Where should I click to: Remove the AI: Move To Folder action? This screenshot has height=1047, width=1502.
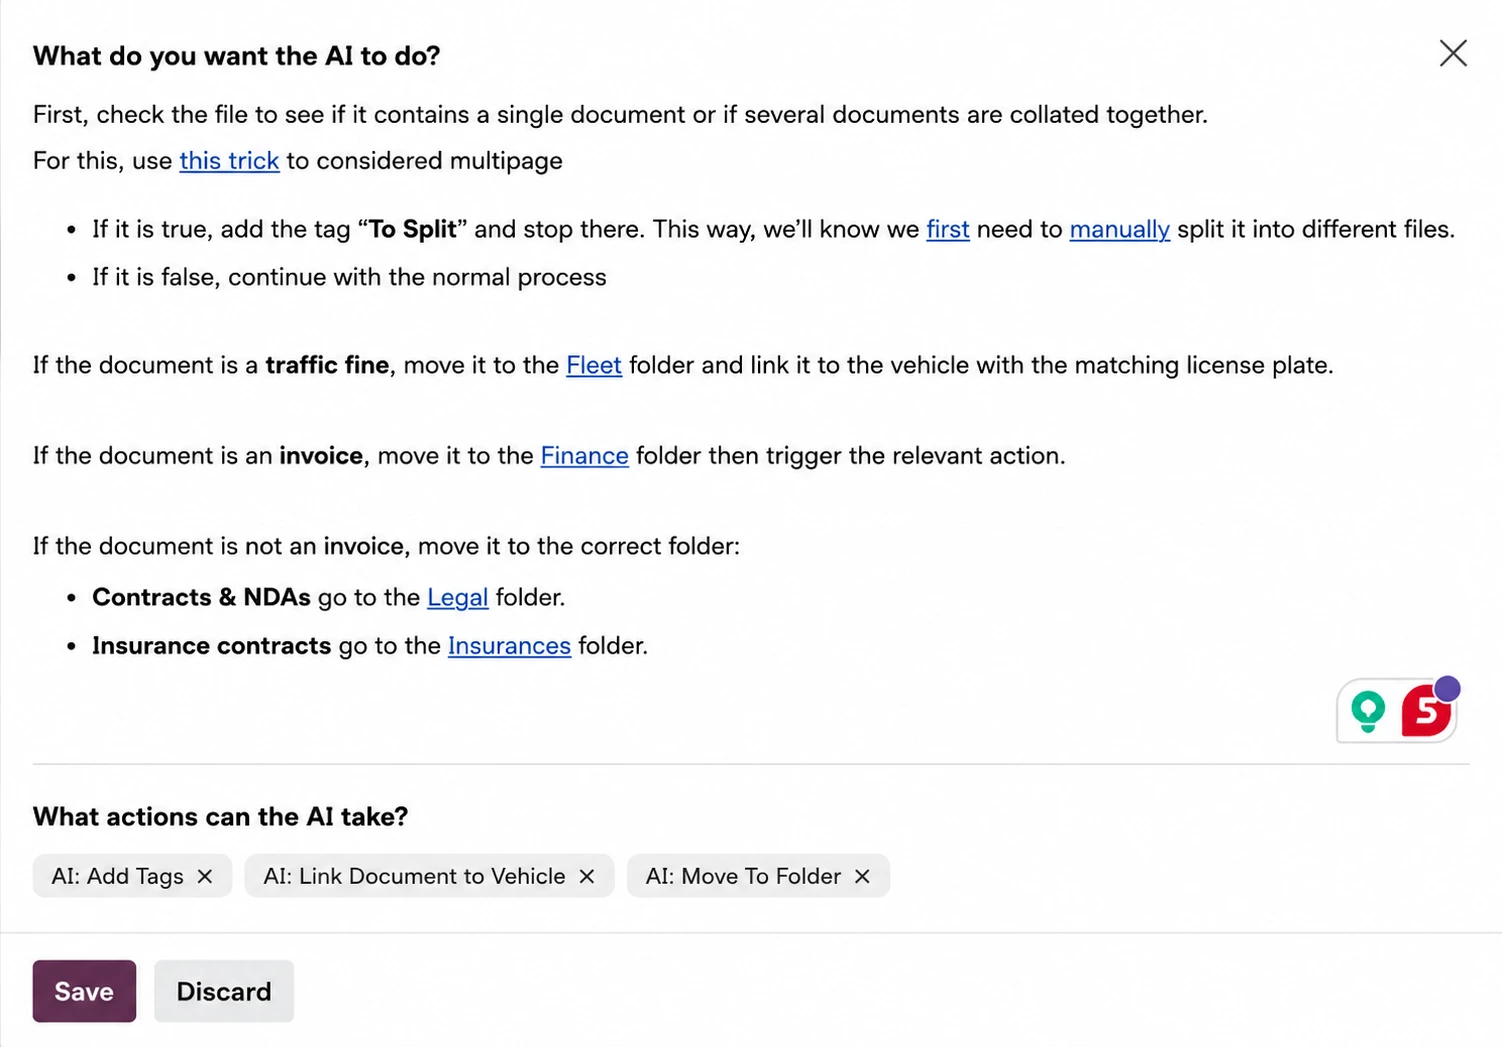coord(862,876)
